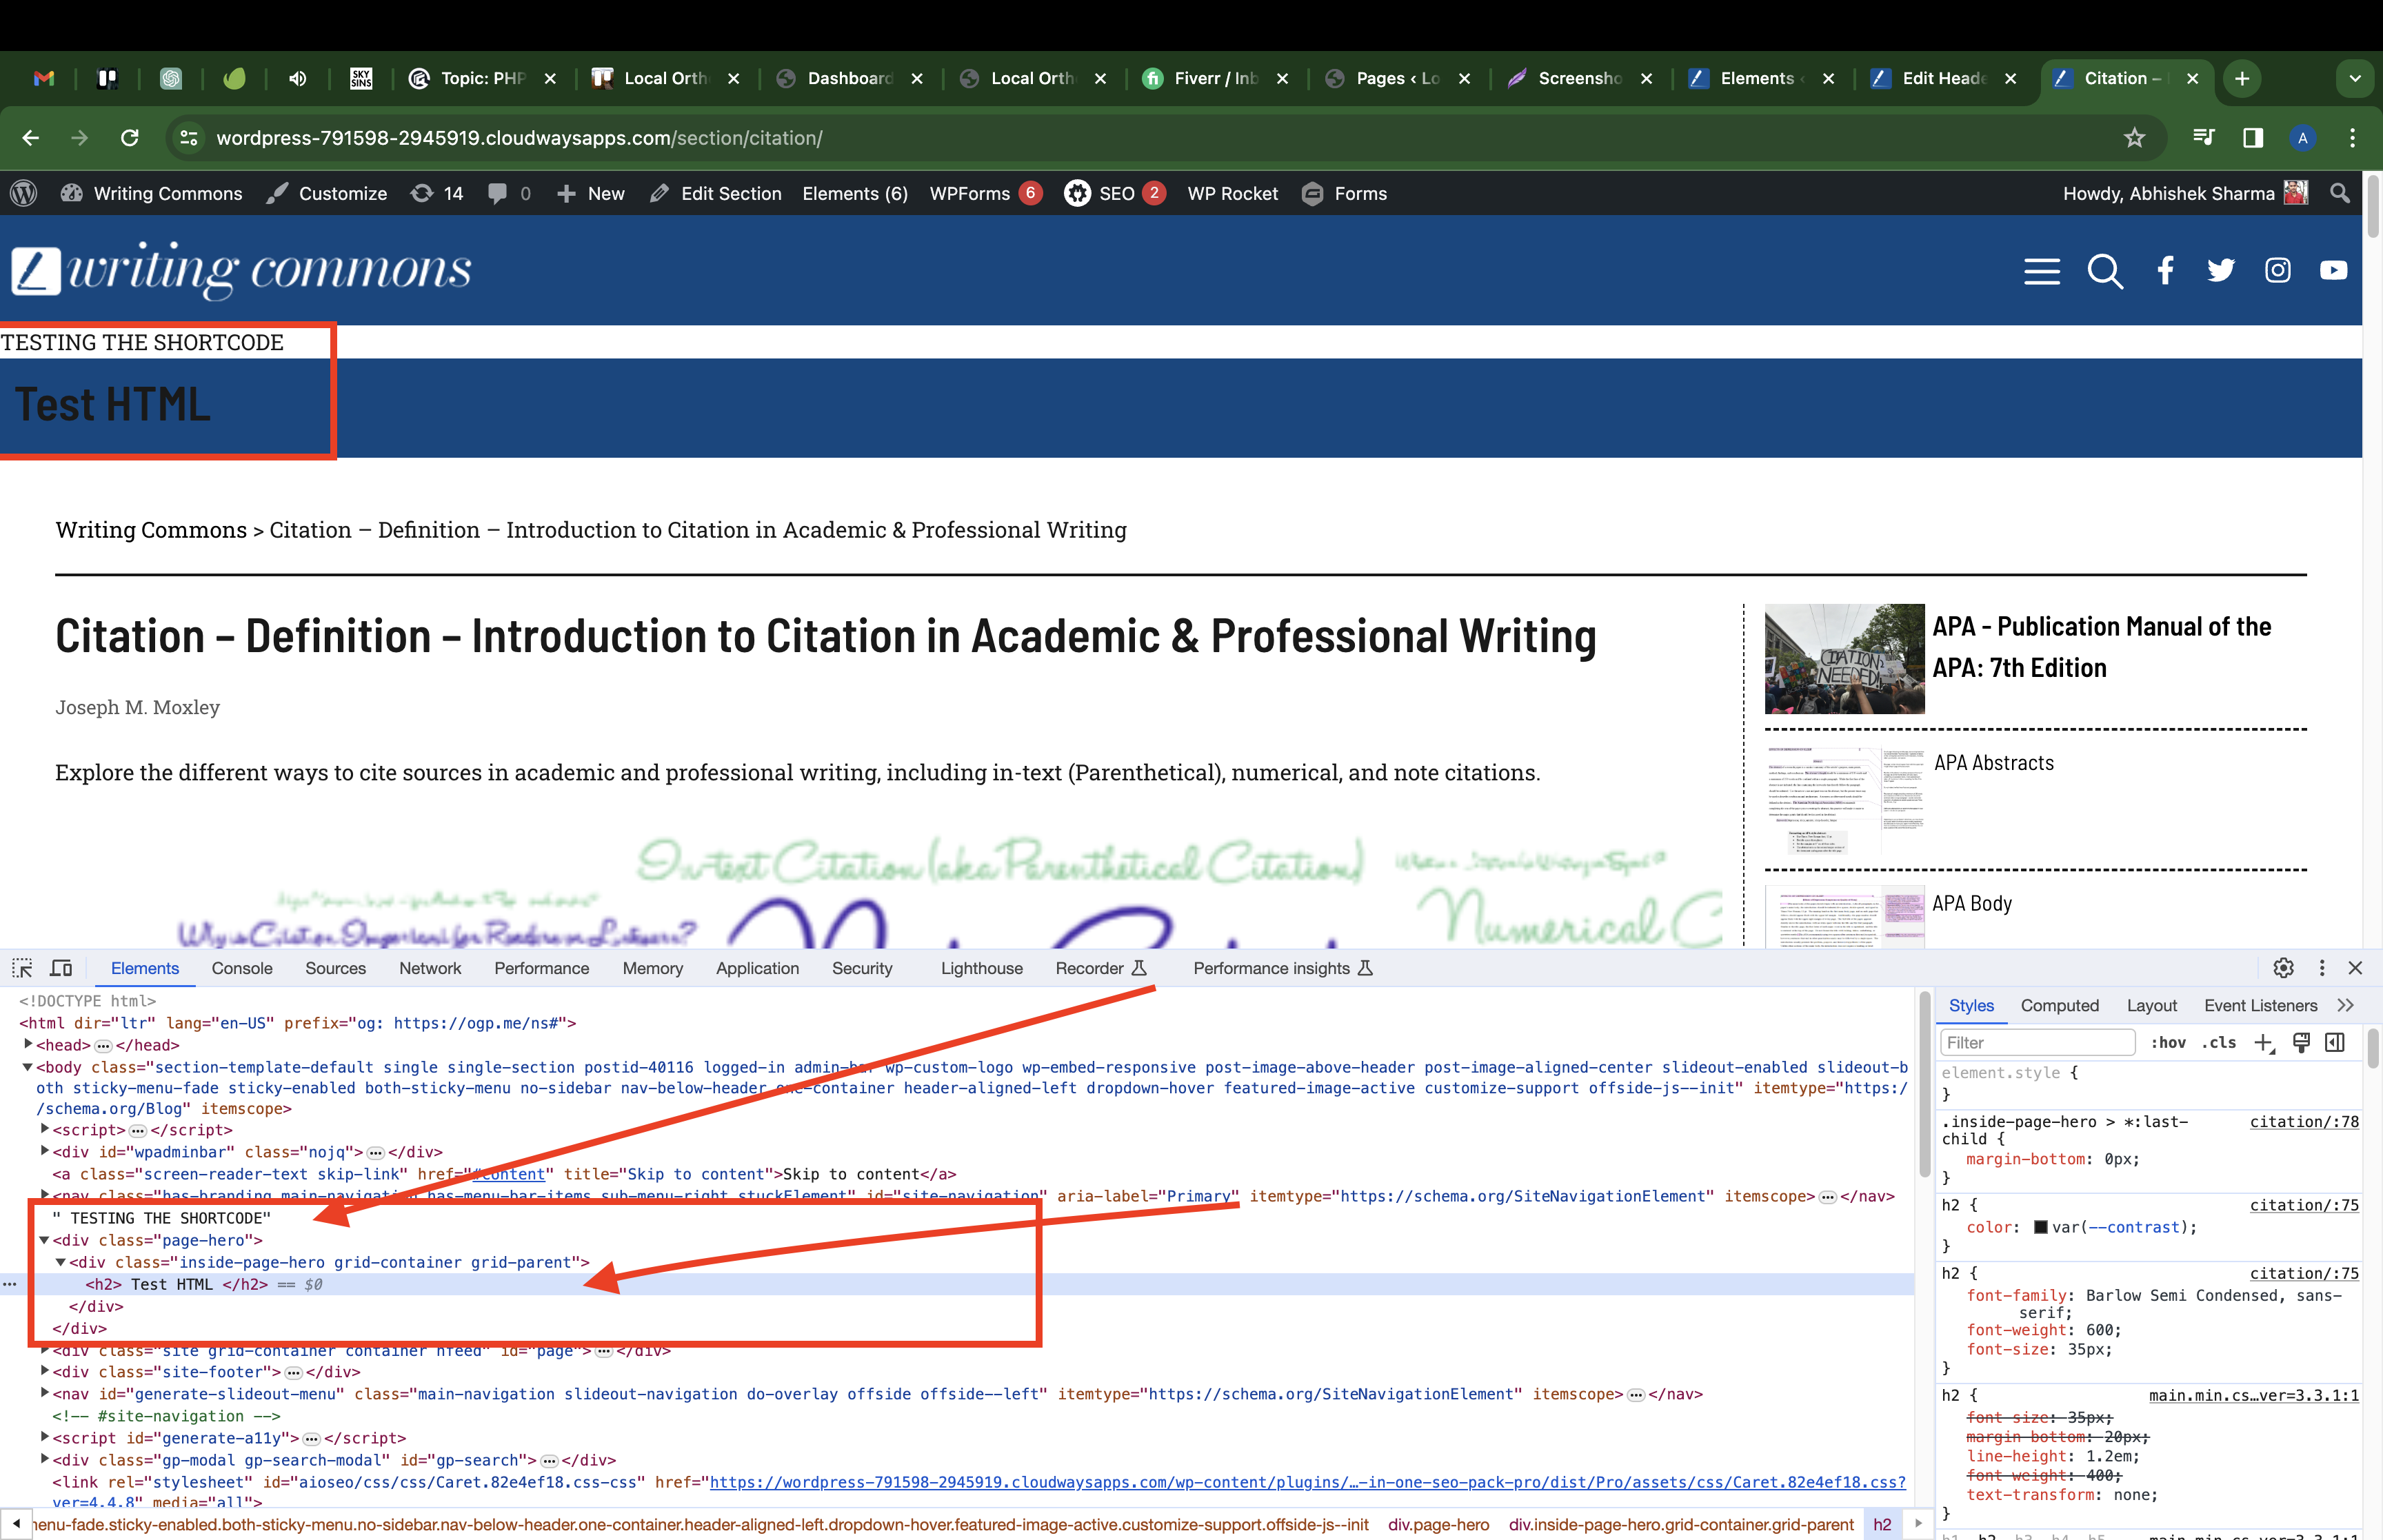The image size is (2383, 1540).
Task: Visit the Facebook social icon
Action: click(x=2165, y=271)
